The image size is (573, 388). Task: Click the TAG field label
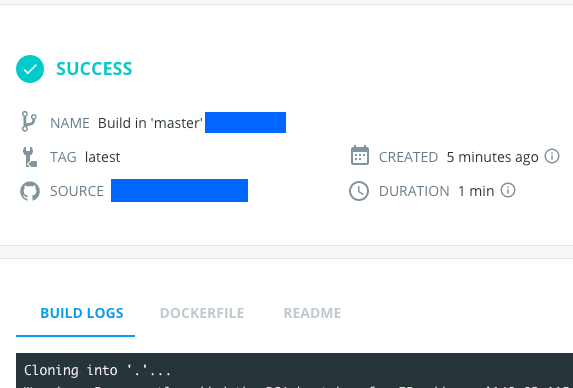click(63, 157)
